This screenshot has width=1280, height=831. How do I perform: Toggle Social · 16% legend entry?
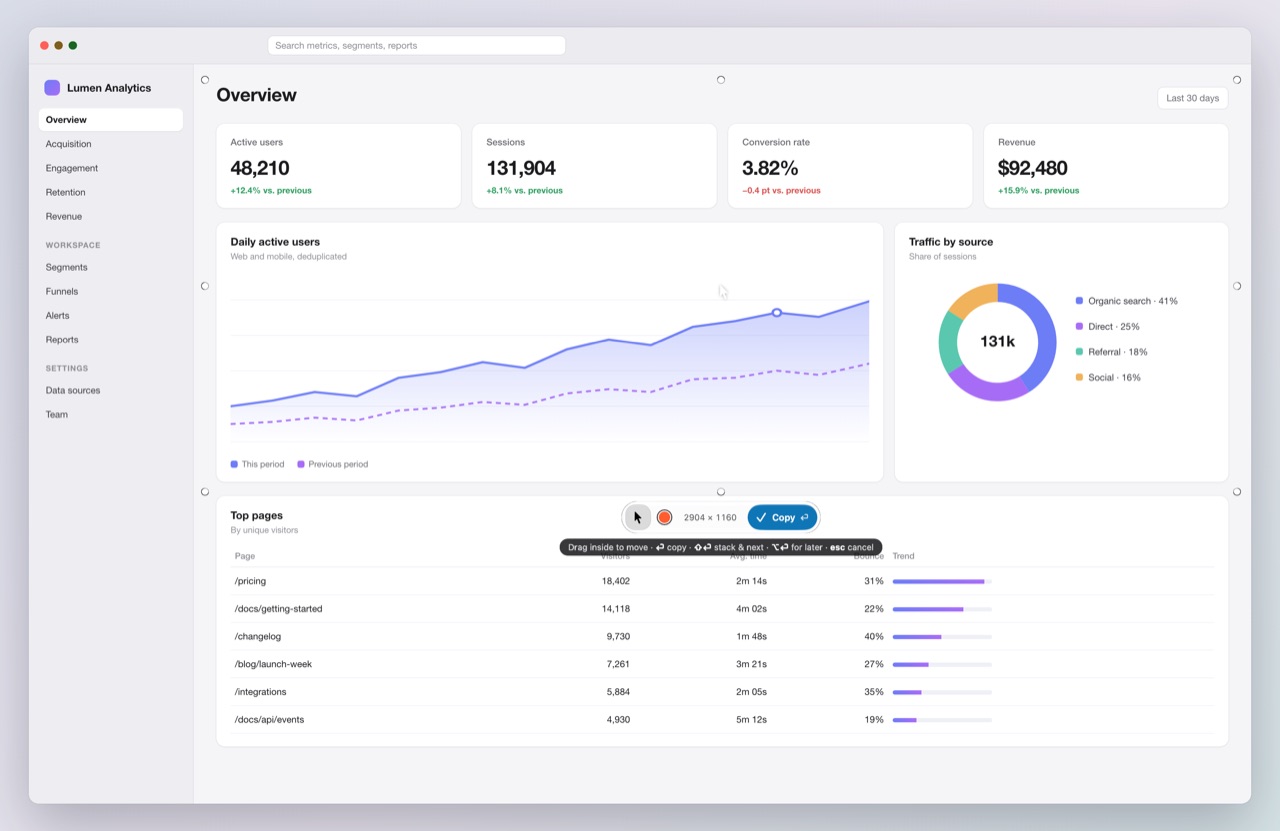[1108, 377]
